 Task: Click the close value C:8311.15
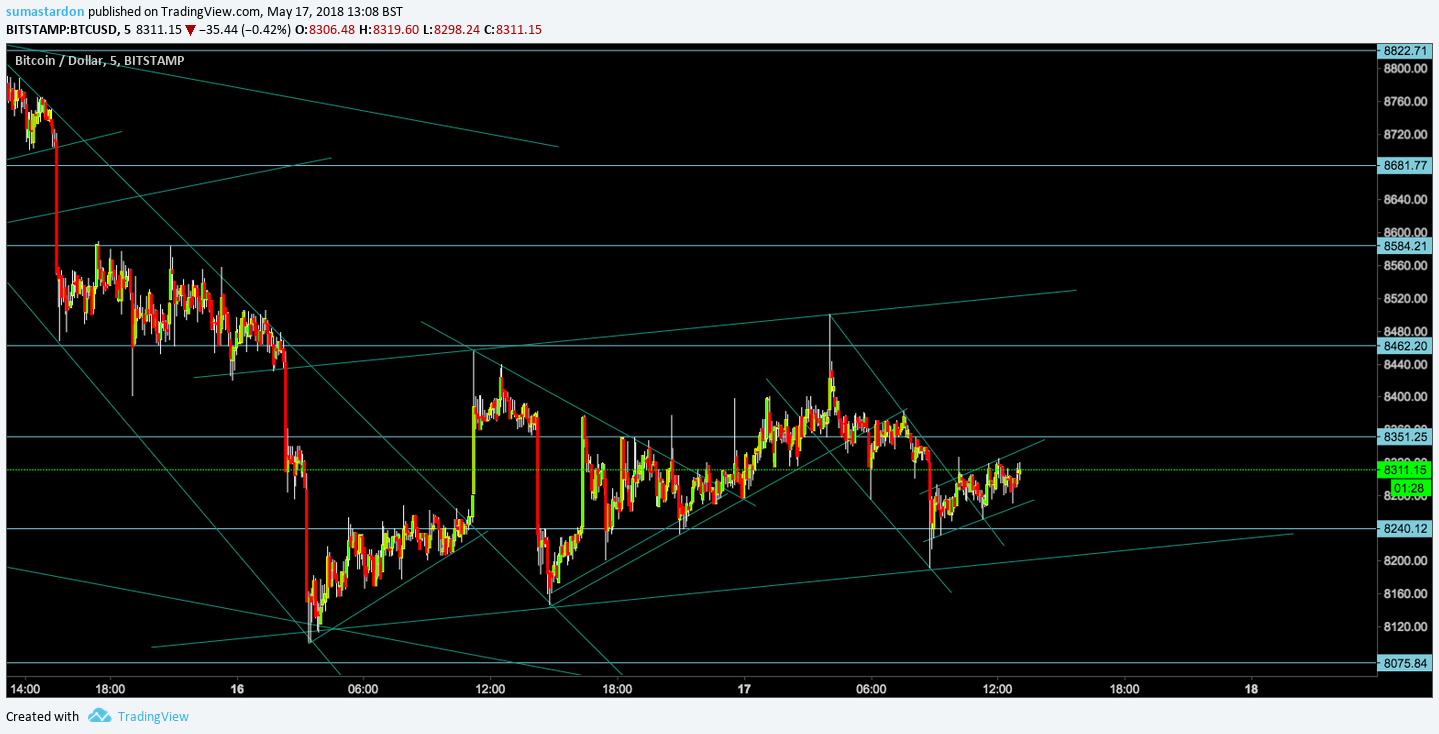pos(513,29)
